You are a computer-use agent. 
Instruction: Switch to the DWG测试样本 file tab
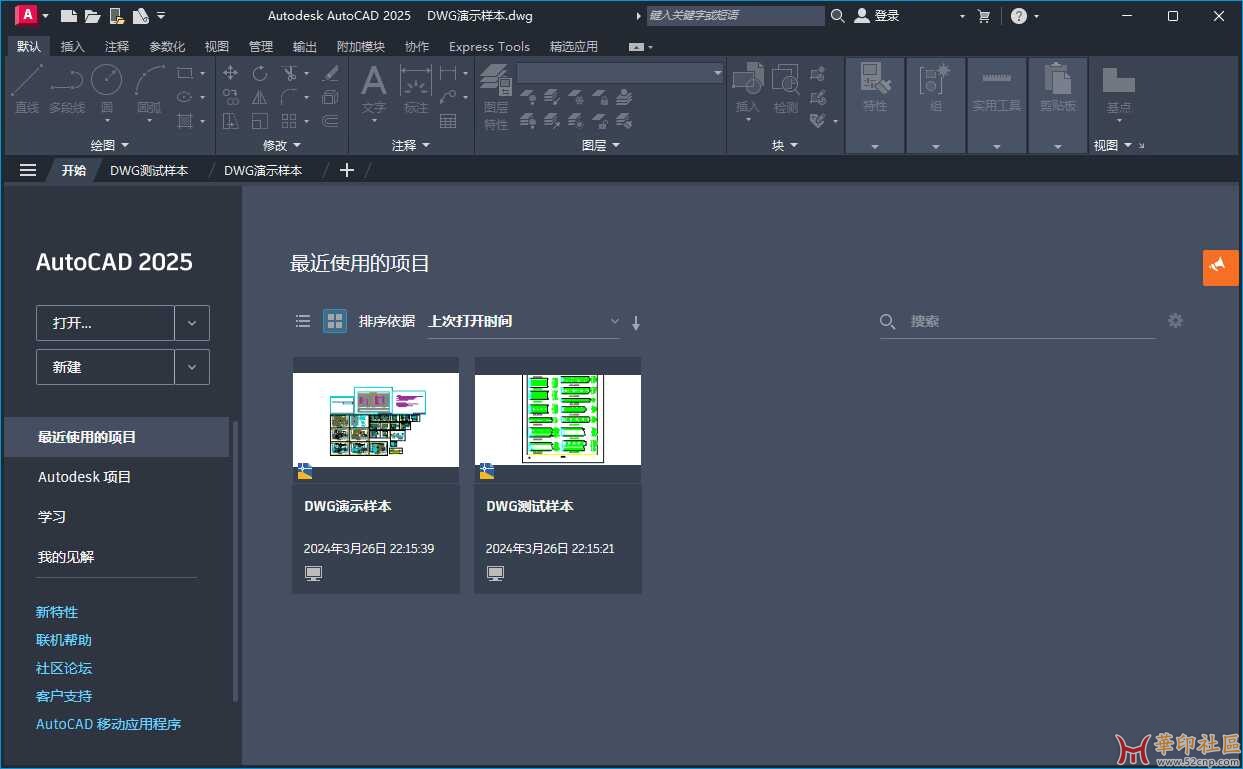tap(149, 170)
